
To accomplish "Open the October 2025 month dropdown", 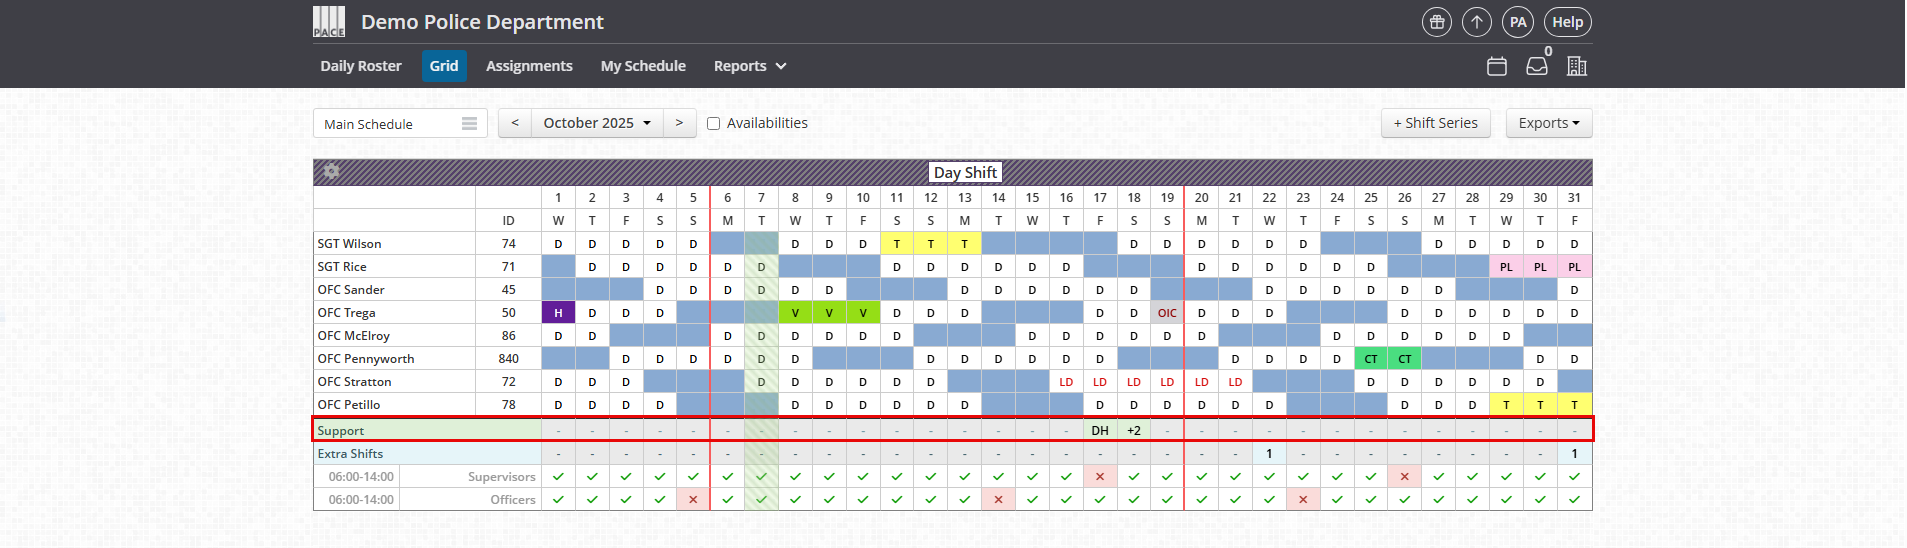I will click(597, 123).
